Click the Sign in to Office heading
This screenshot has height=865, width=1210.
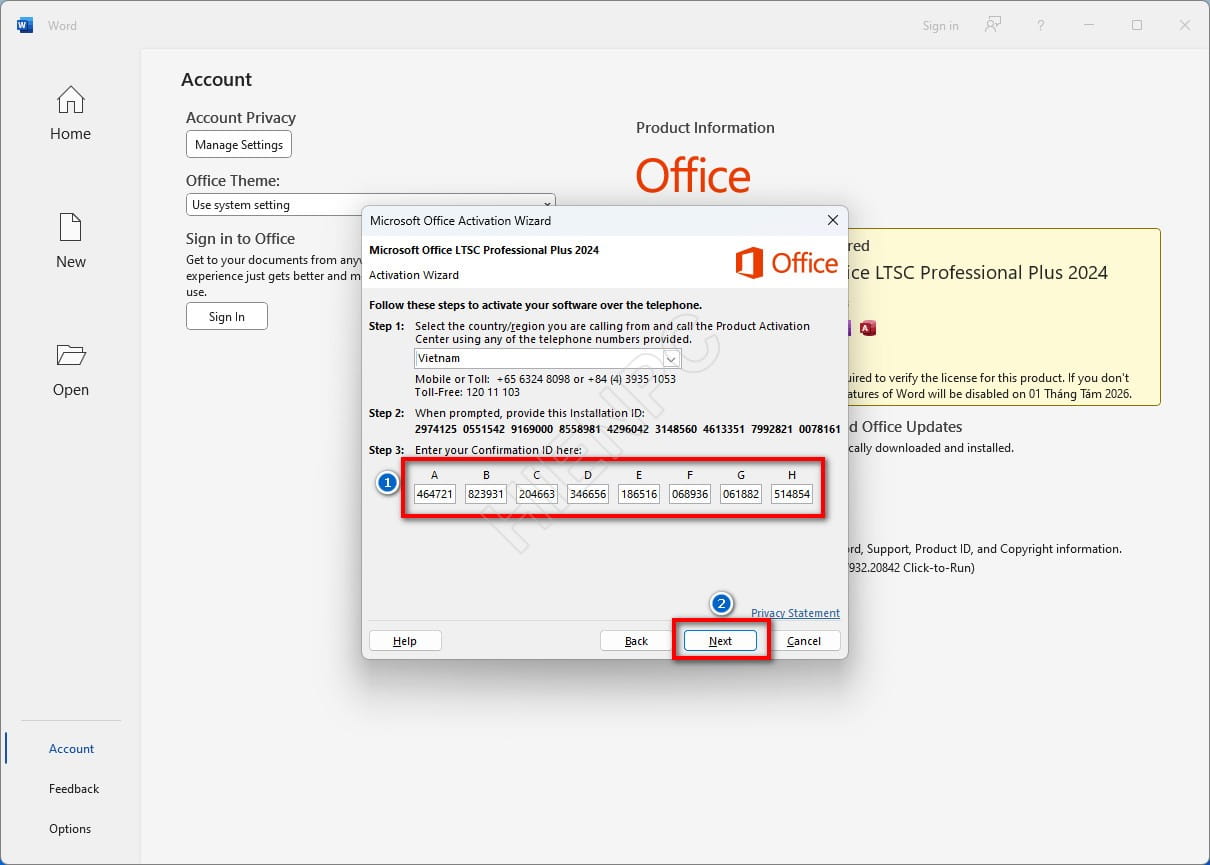click(x=240, y=239)
